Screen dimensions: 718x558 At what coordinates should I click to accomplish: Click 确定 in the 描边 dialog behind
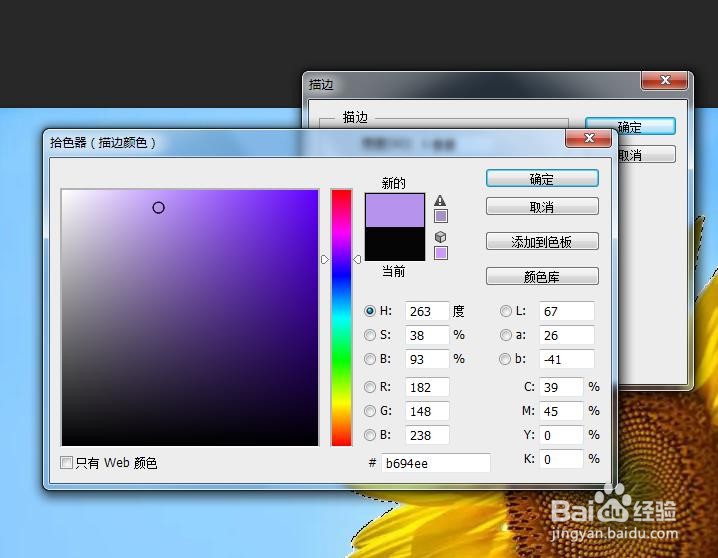coord(630,126)
